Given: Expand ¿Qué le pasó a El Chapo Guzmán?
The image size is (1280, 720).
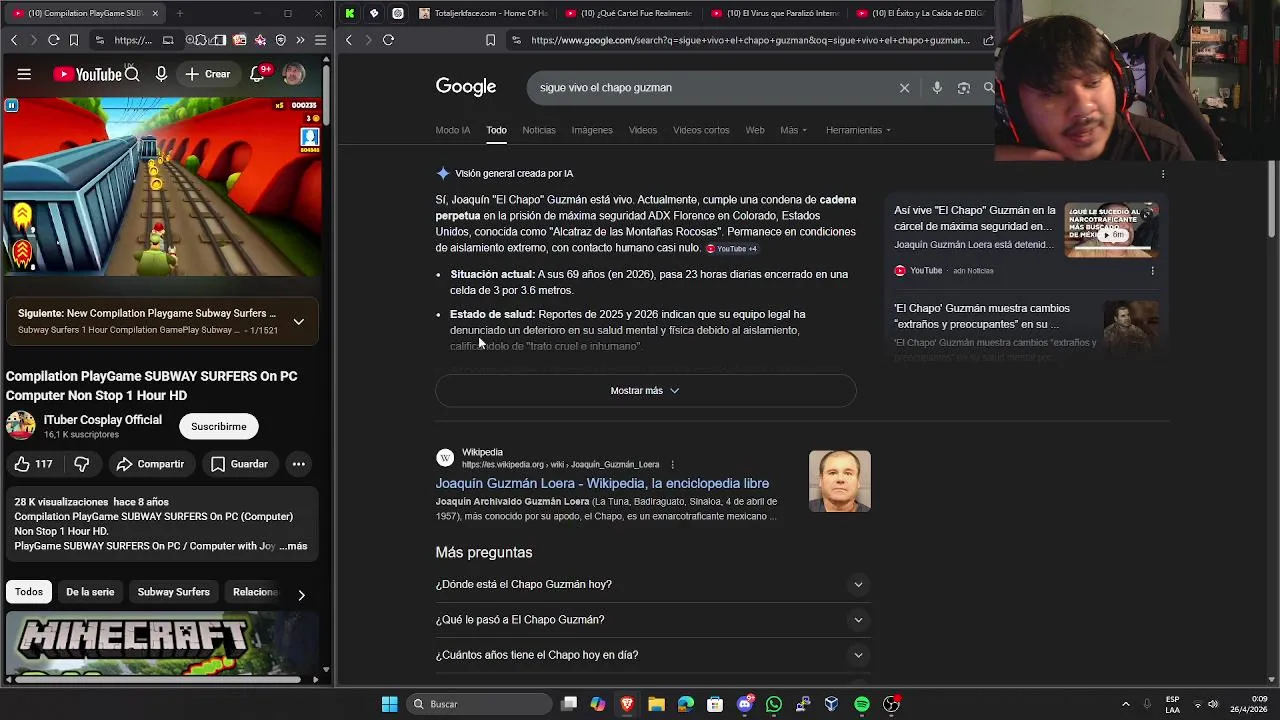Looking at the screenshot, I should tap(653, 620).
